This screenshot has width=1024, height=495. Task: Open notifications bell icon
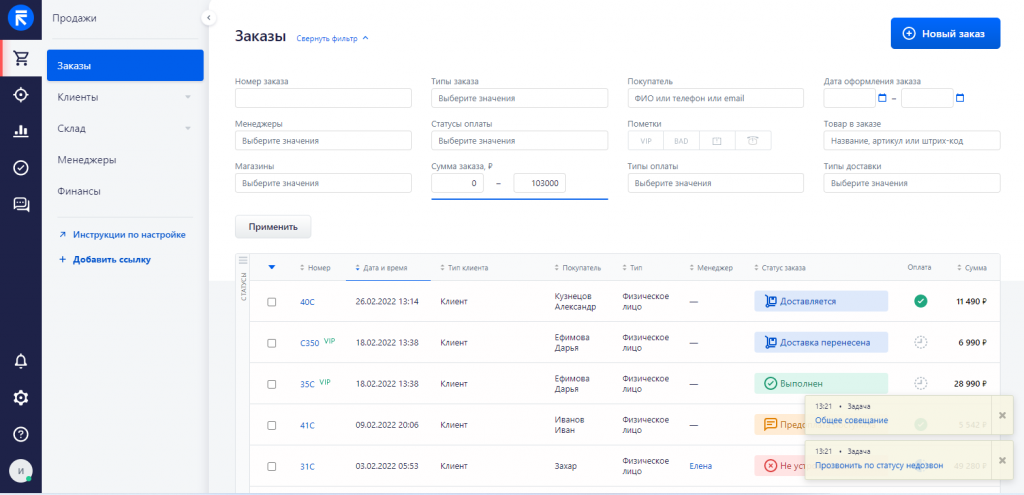coord(21,361)
